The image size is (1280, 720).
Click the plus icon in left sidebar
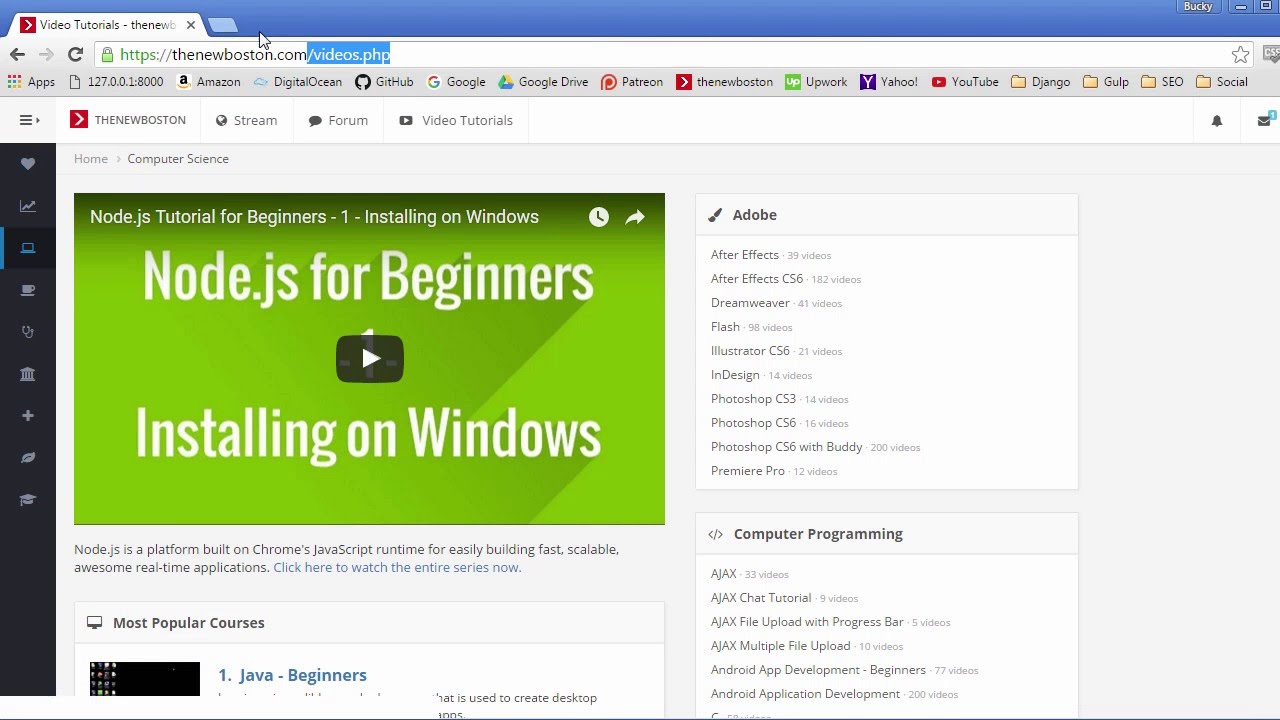pos(28,416)
